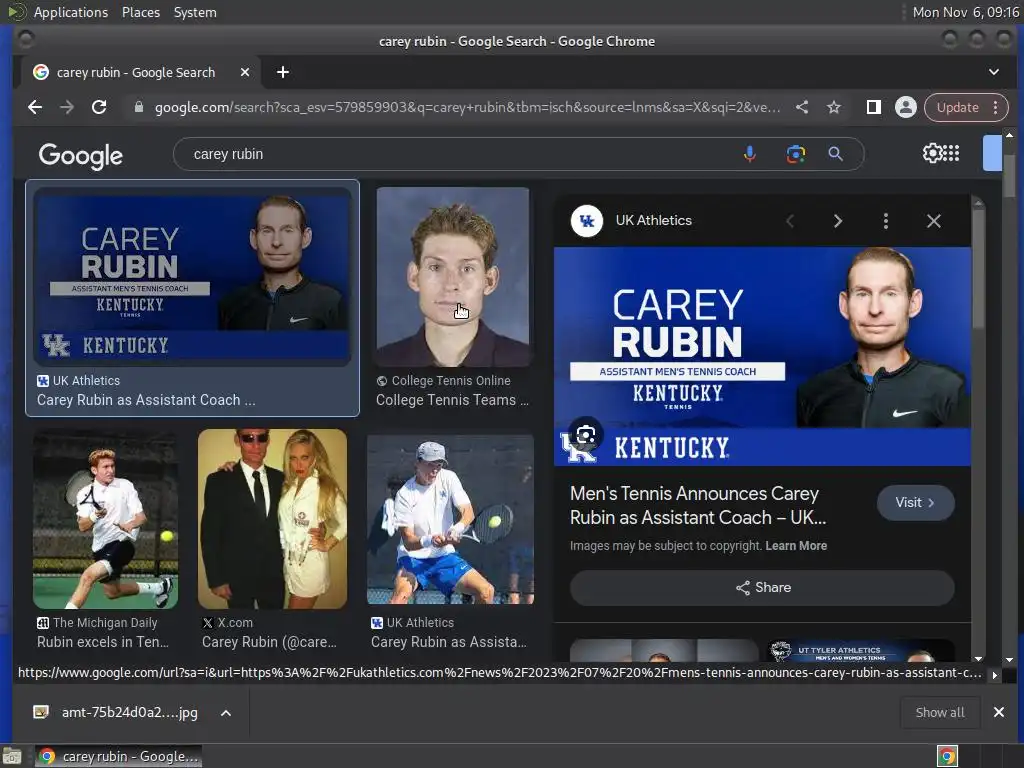Switch to Chrome in the taskbar

click(x=119, y=756)
